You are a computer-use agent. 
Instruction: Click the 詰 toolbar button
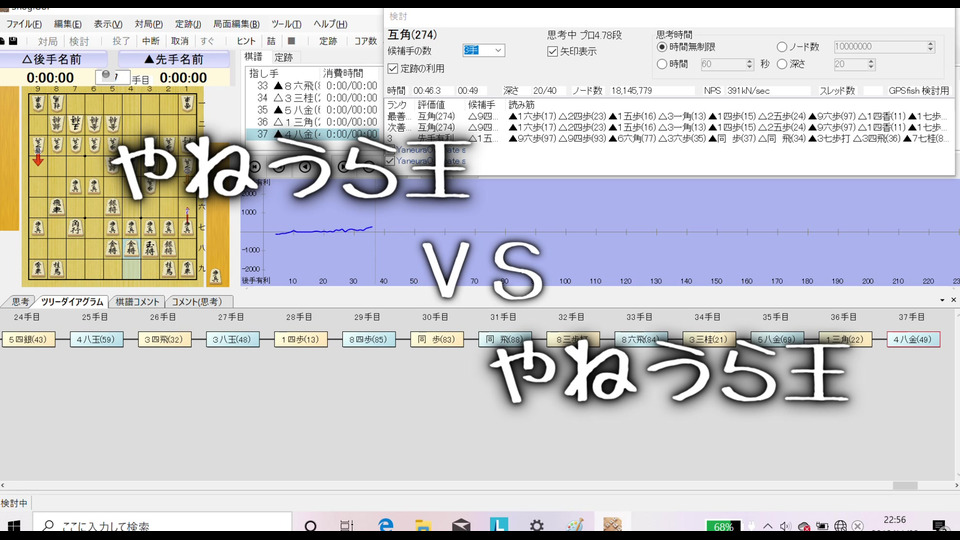click(271, 41)
